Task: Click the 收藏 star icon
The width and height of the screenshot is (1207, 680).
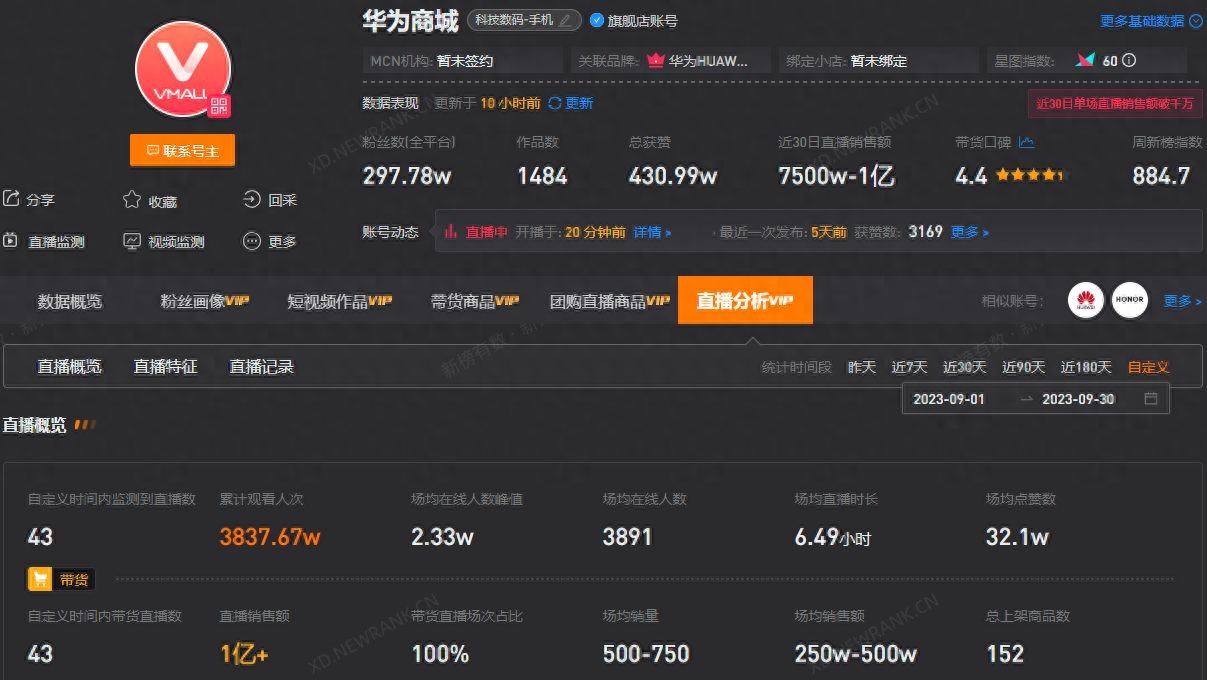Action: click(x=132, y=200)
